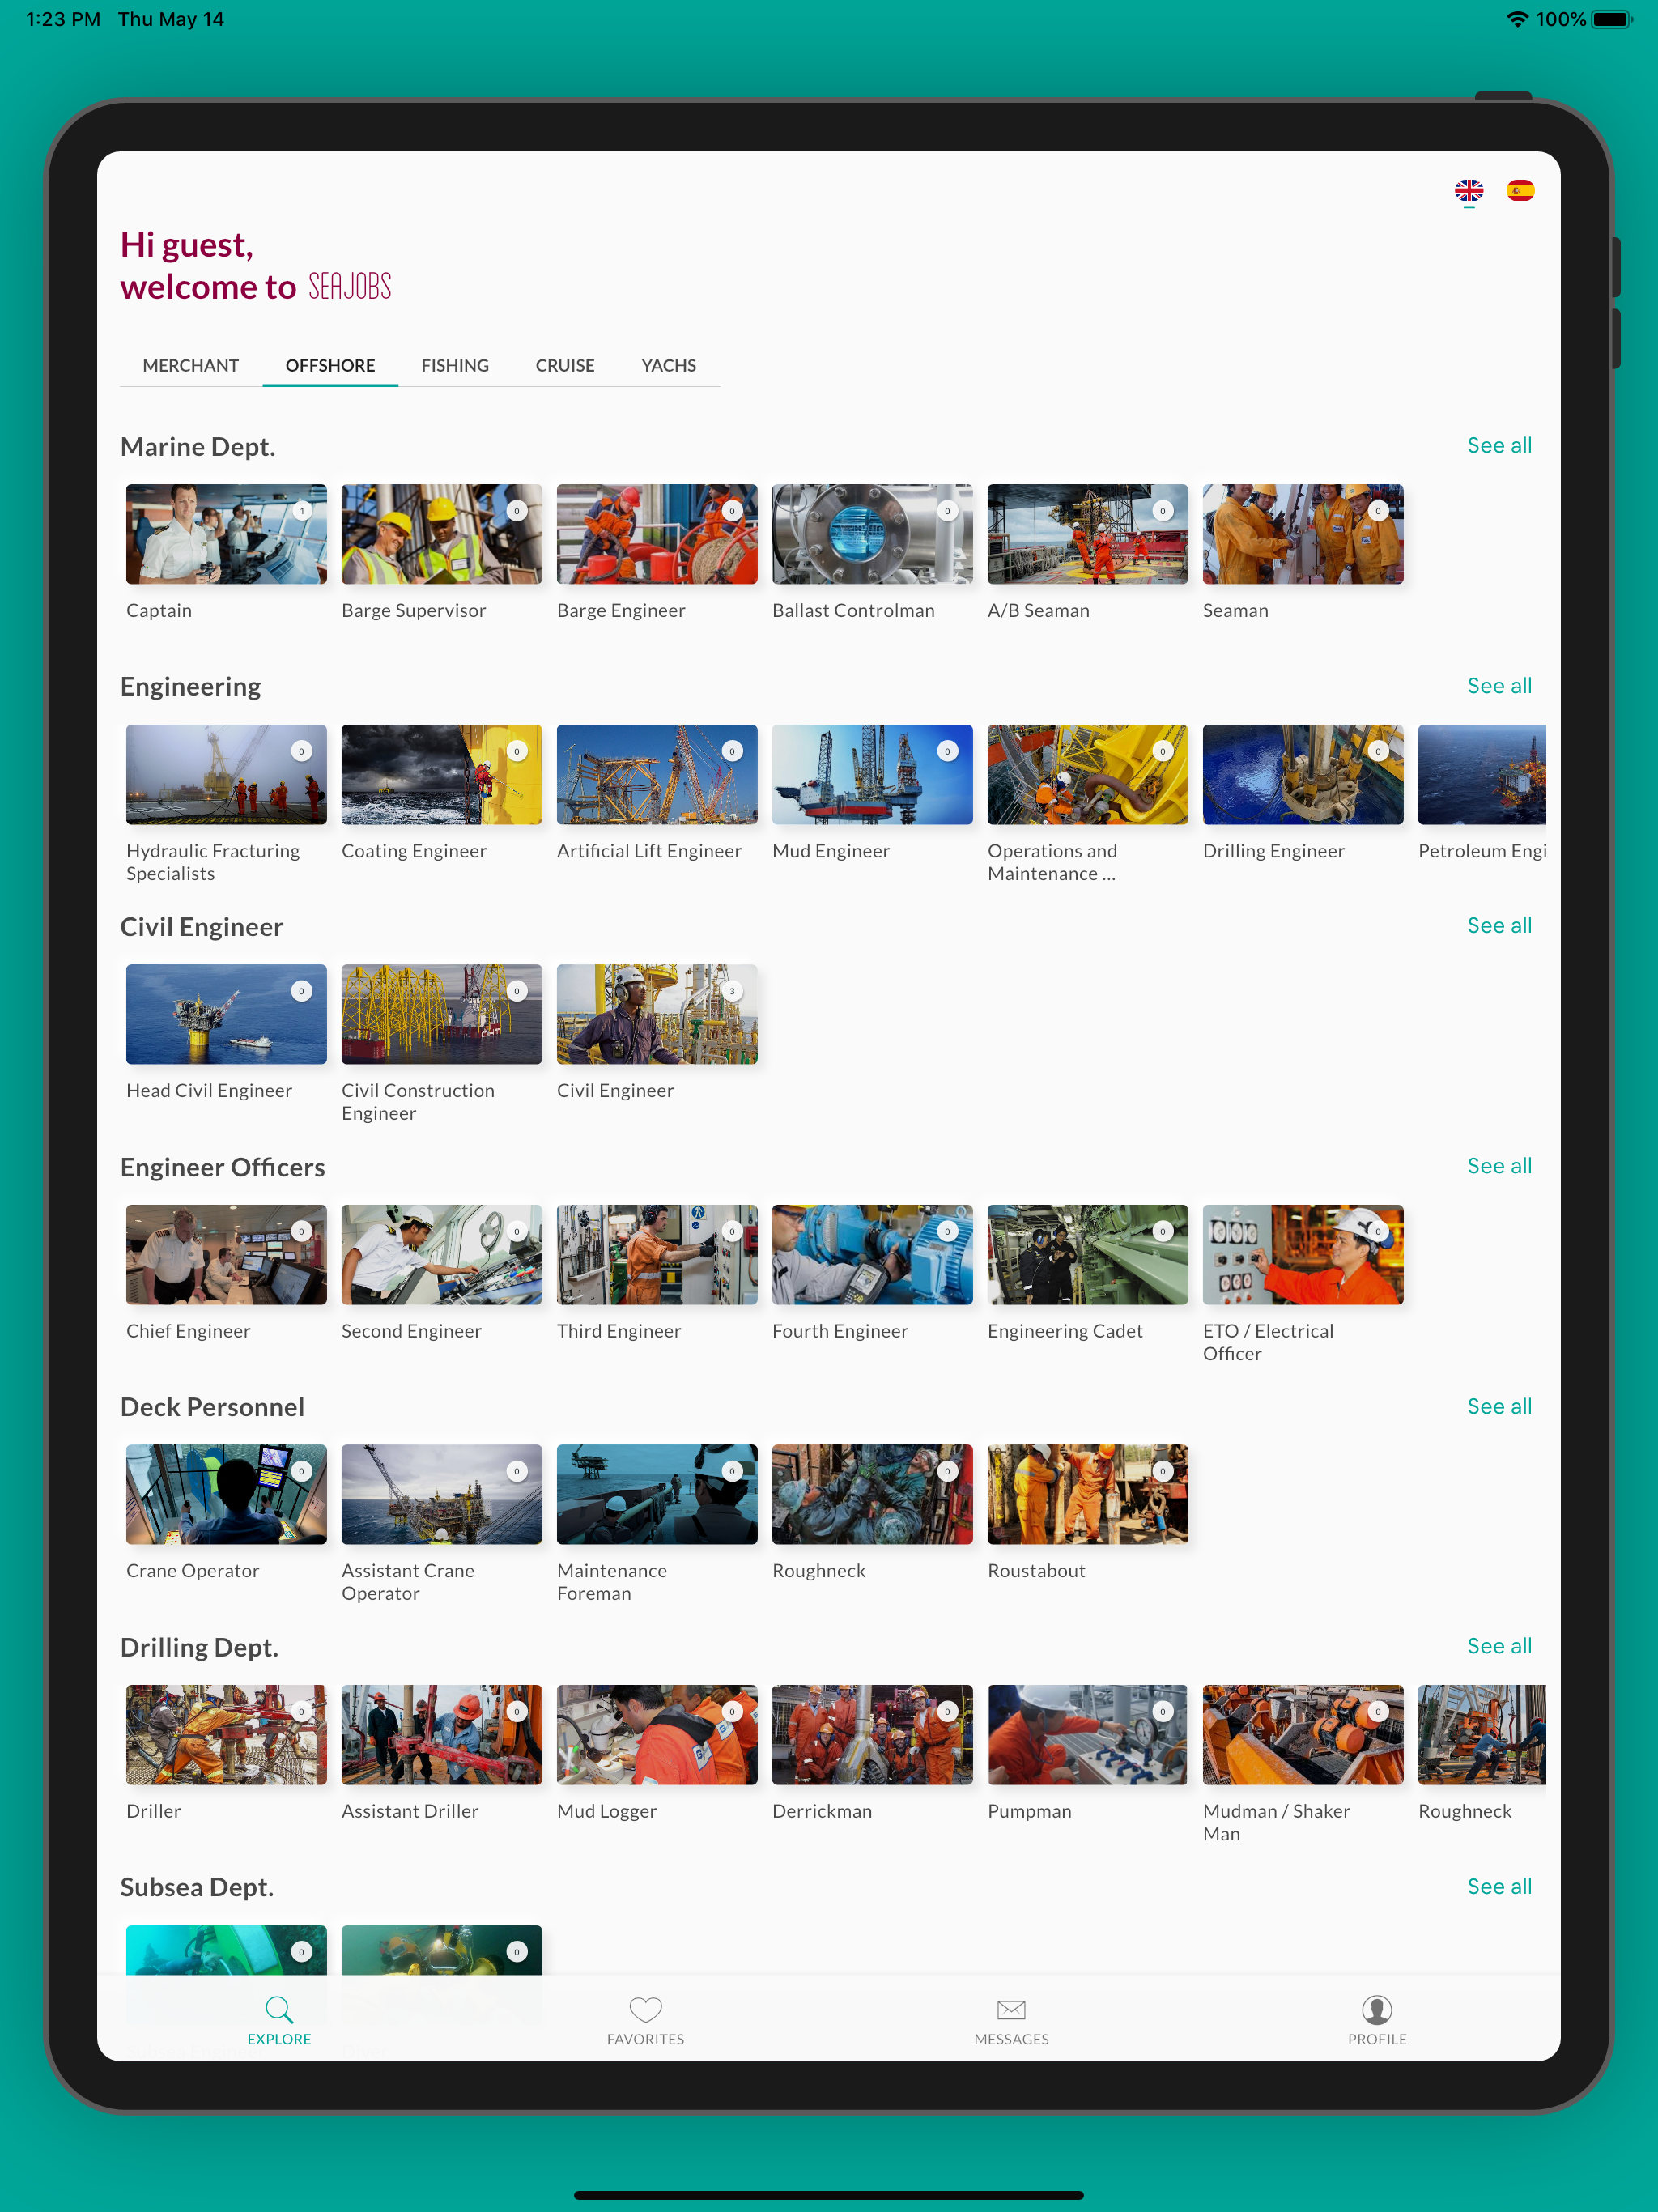Viewport: 1658px width, 2212px height.
Task: See all Engineering jobs
Action: 1499,686
